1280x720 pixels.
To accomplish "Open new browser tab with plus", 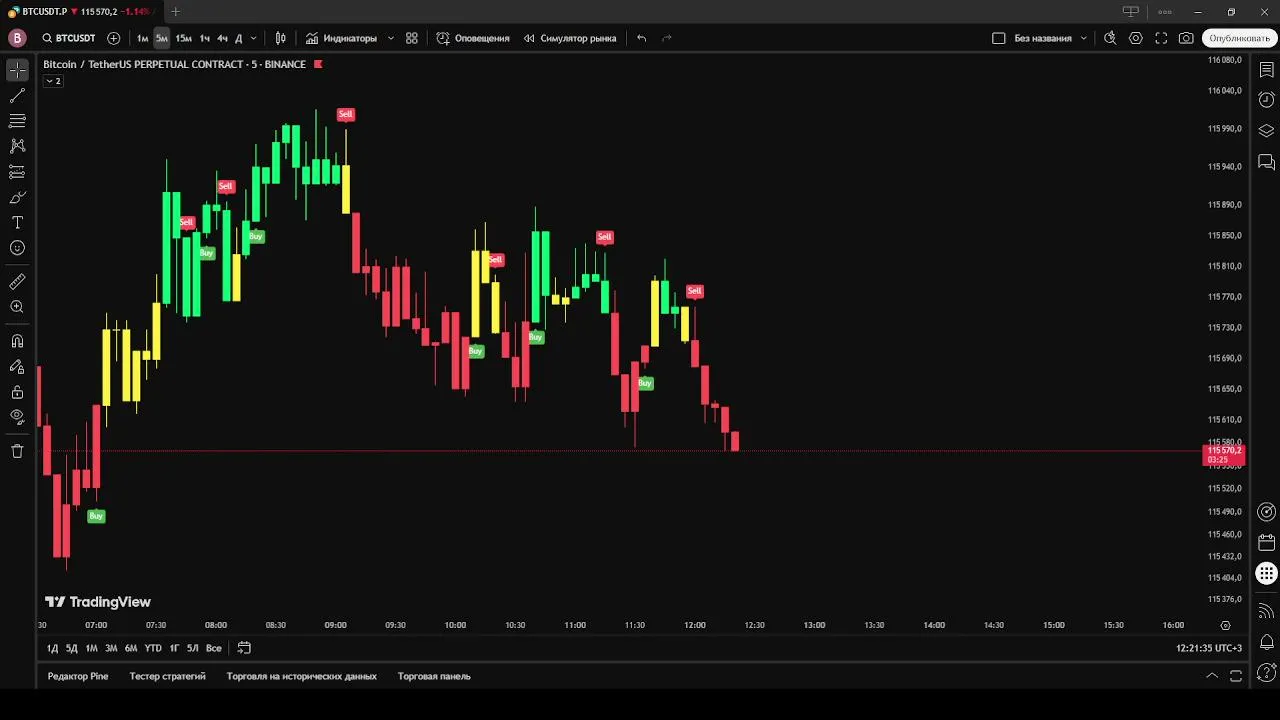I will click(176, 12).
